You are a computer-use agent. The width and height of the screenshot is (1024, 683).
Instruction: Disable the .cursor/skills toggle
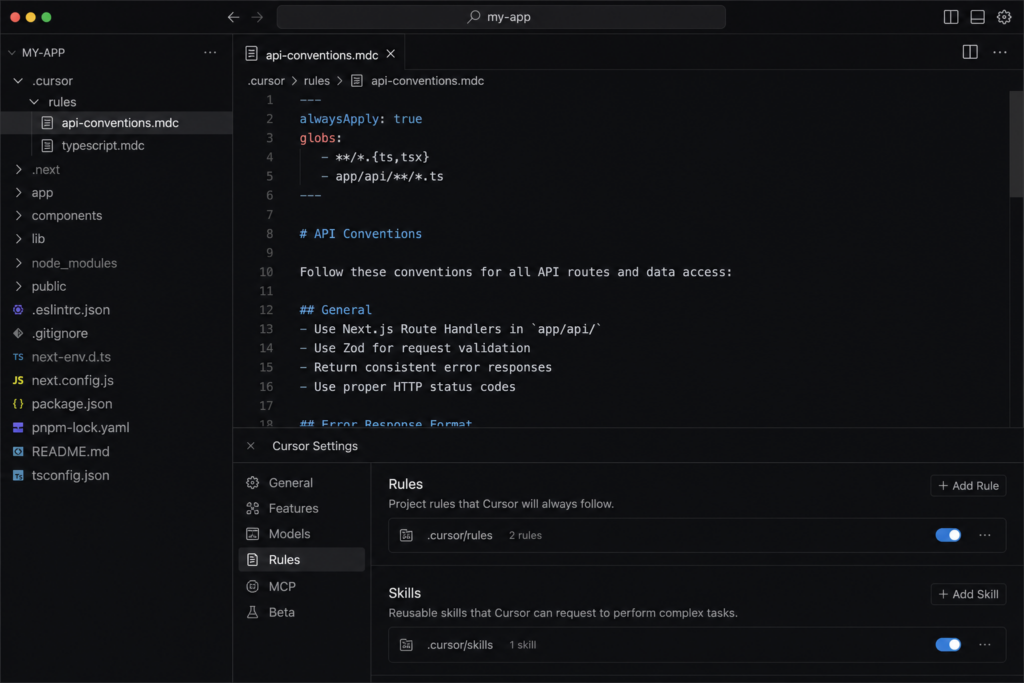coord(948,645)
